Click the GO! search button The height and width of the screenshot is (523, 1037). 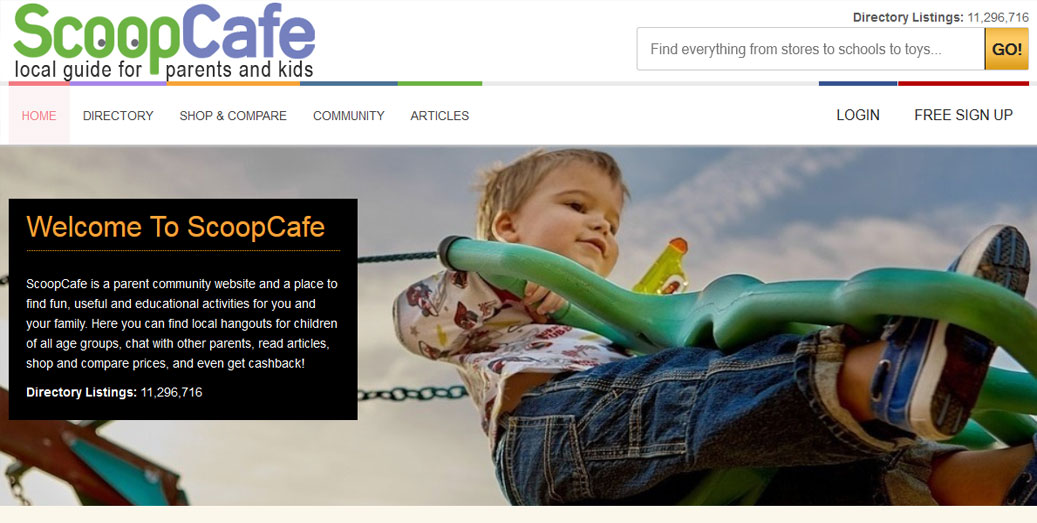[1007, 49]
